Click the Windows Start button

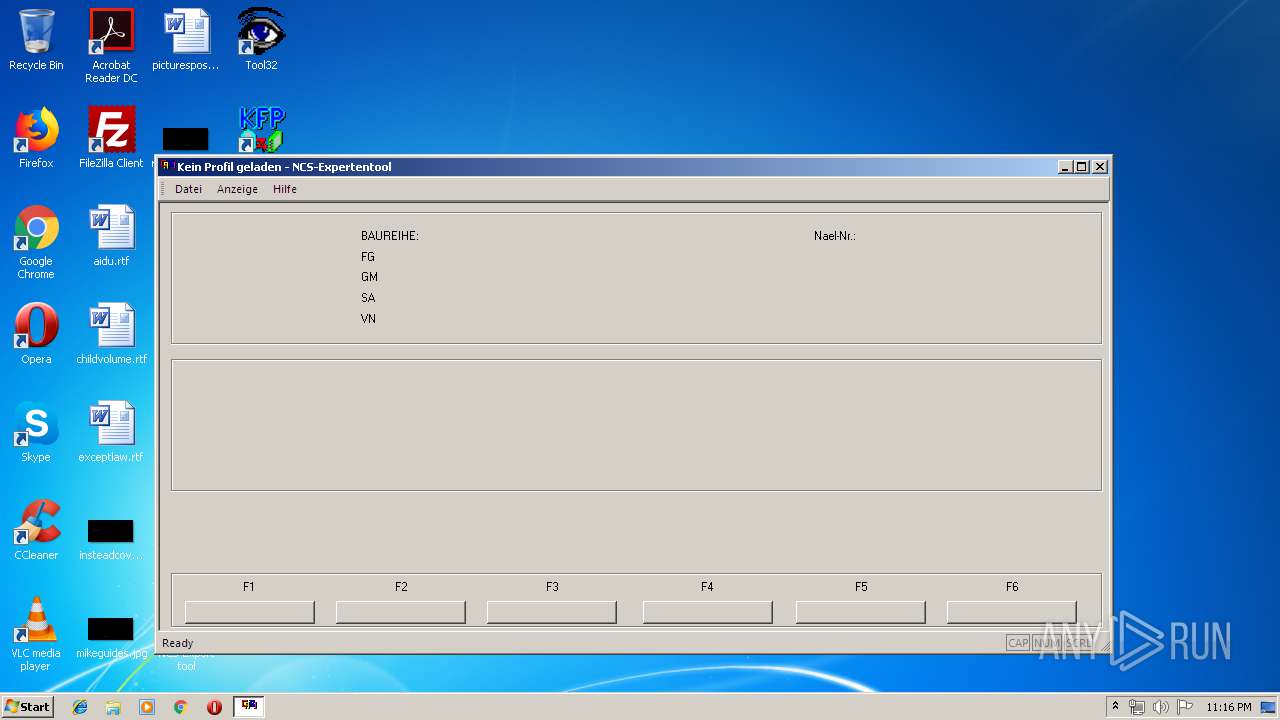coord(28,707)
